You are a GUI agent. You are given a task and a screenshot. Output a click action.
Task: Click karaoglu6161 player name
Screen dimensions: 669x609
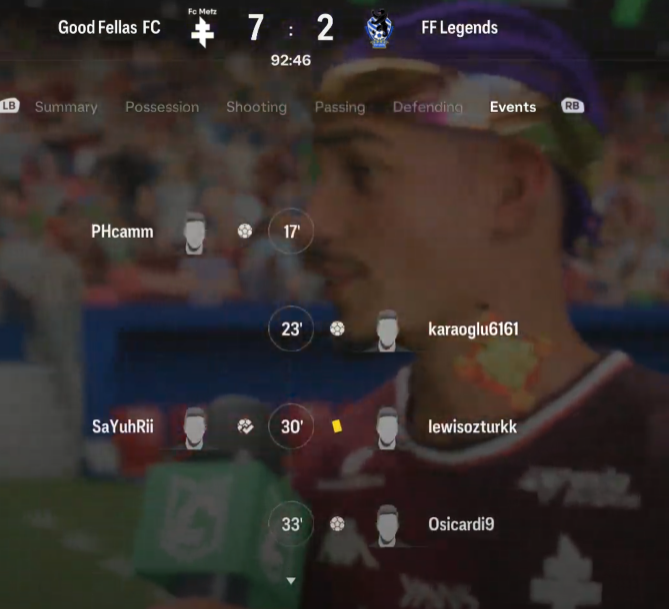coord(474,329)
